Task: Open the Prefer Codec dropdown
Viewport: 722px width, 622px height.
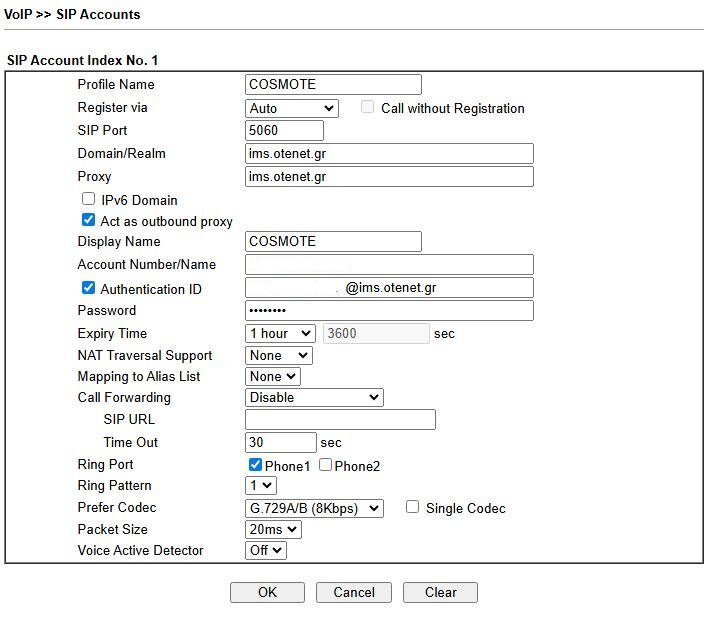Action: [314, 508]
